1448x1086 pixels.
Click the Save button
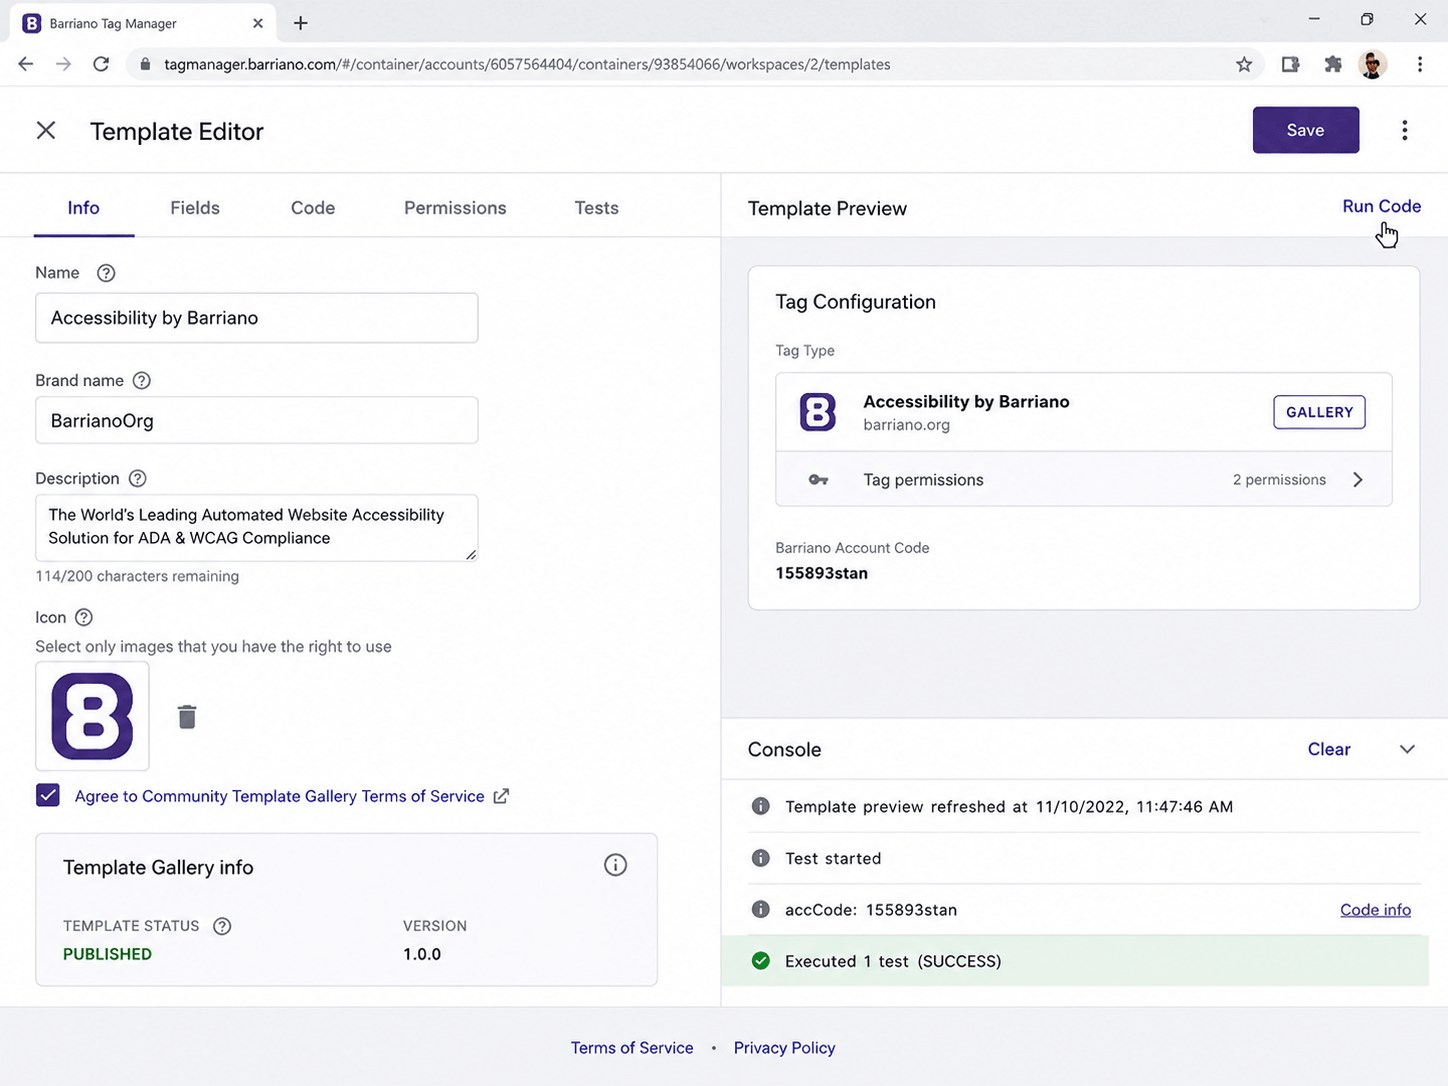1305,130
